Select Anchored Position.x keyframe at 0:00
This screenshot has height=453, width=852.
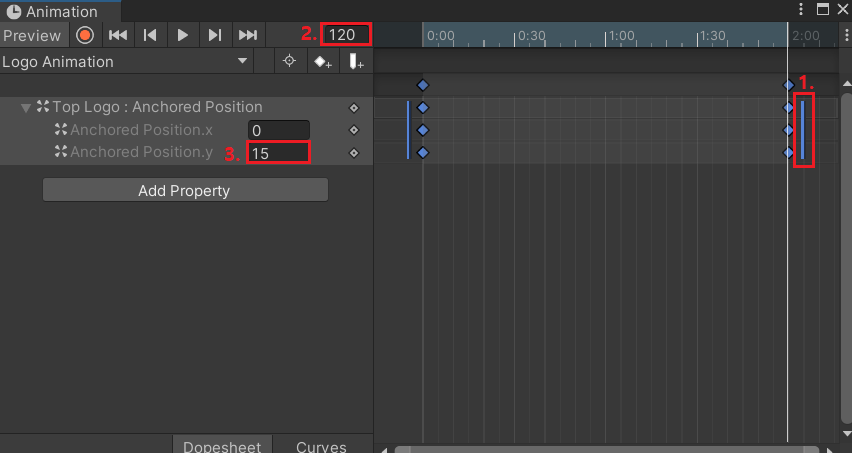click(423, 130)
